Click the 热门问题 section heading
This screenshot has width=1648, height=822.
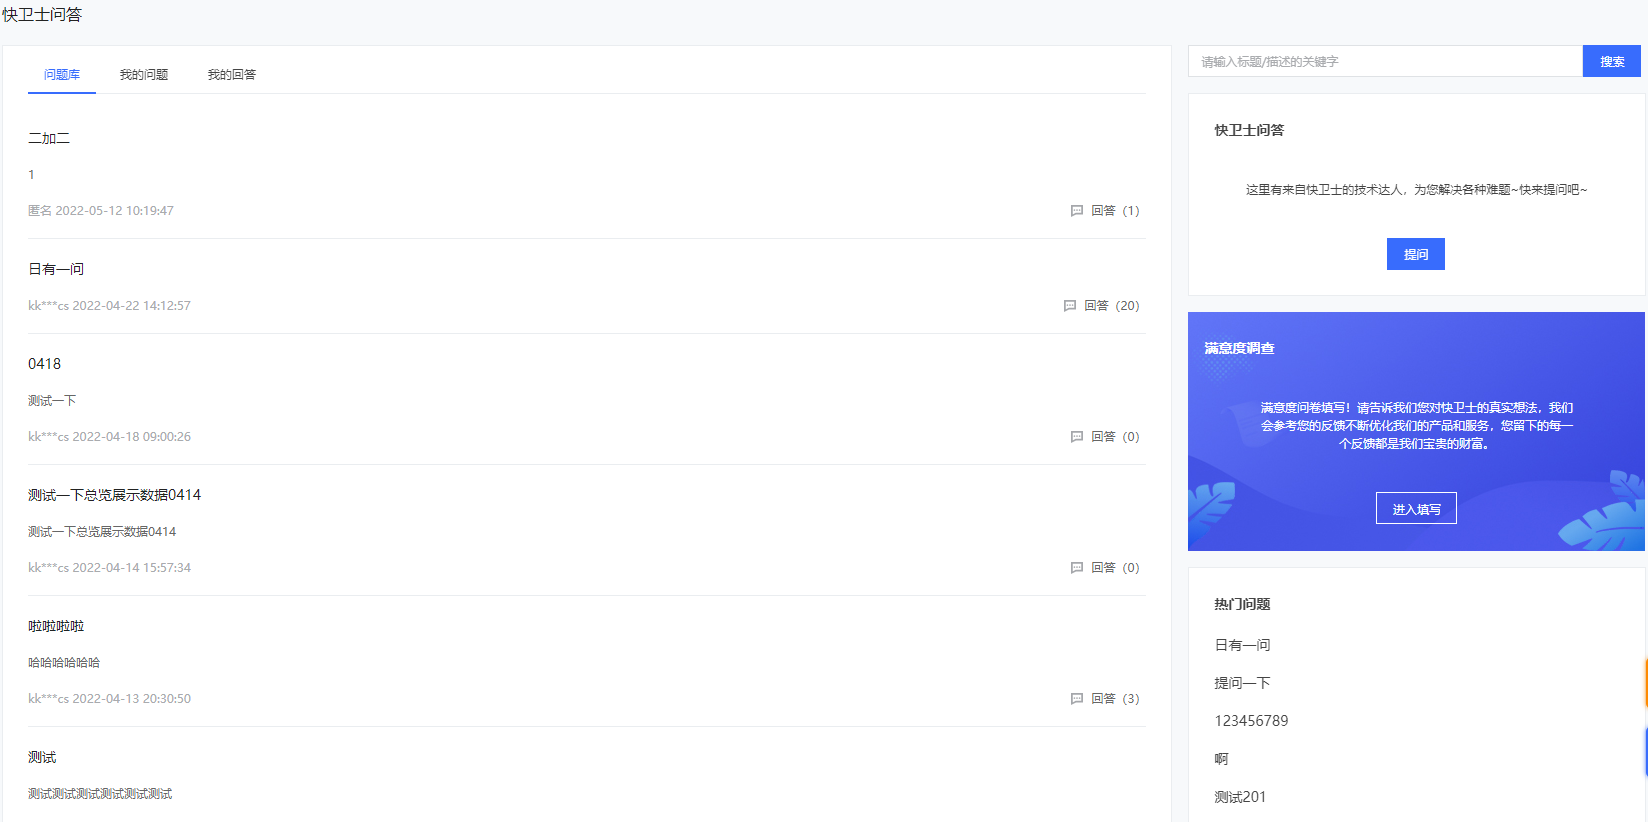1242,604
